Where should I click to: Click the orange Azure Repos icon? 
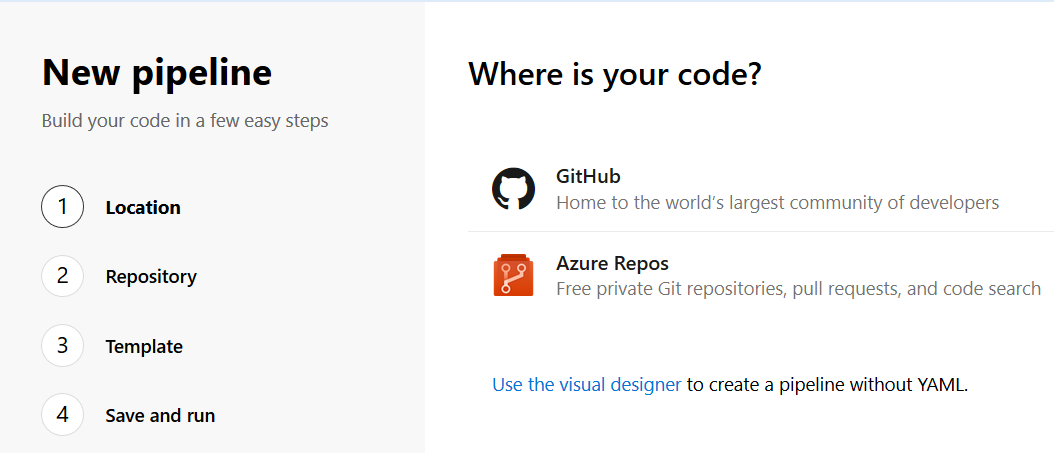pos(513,276)
